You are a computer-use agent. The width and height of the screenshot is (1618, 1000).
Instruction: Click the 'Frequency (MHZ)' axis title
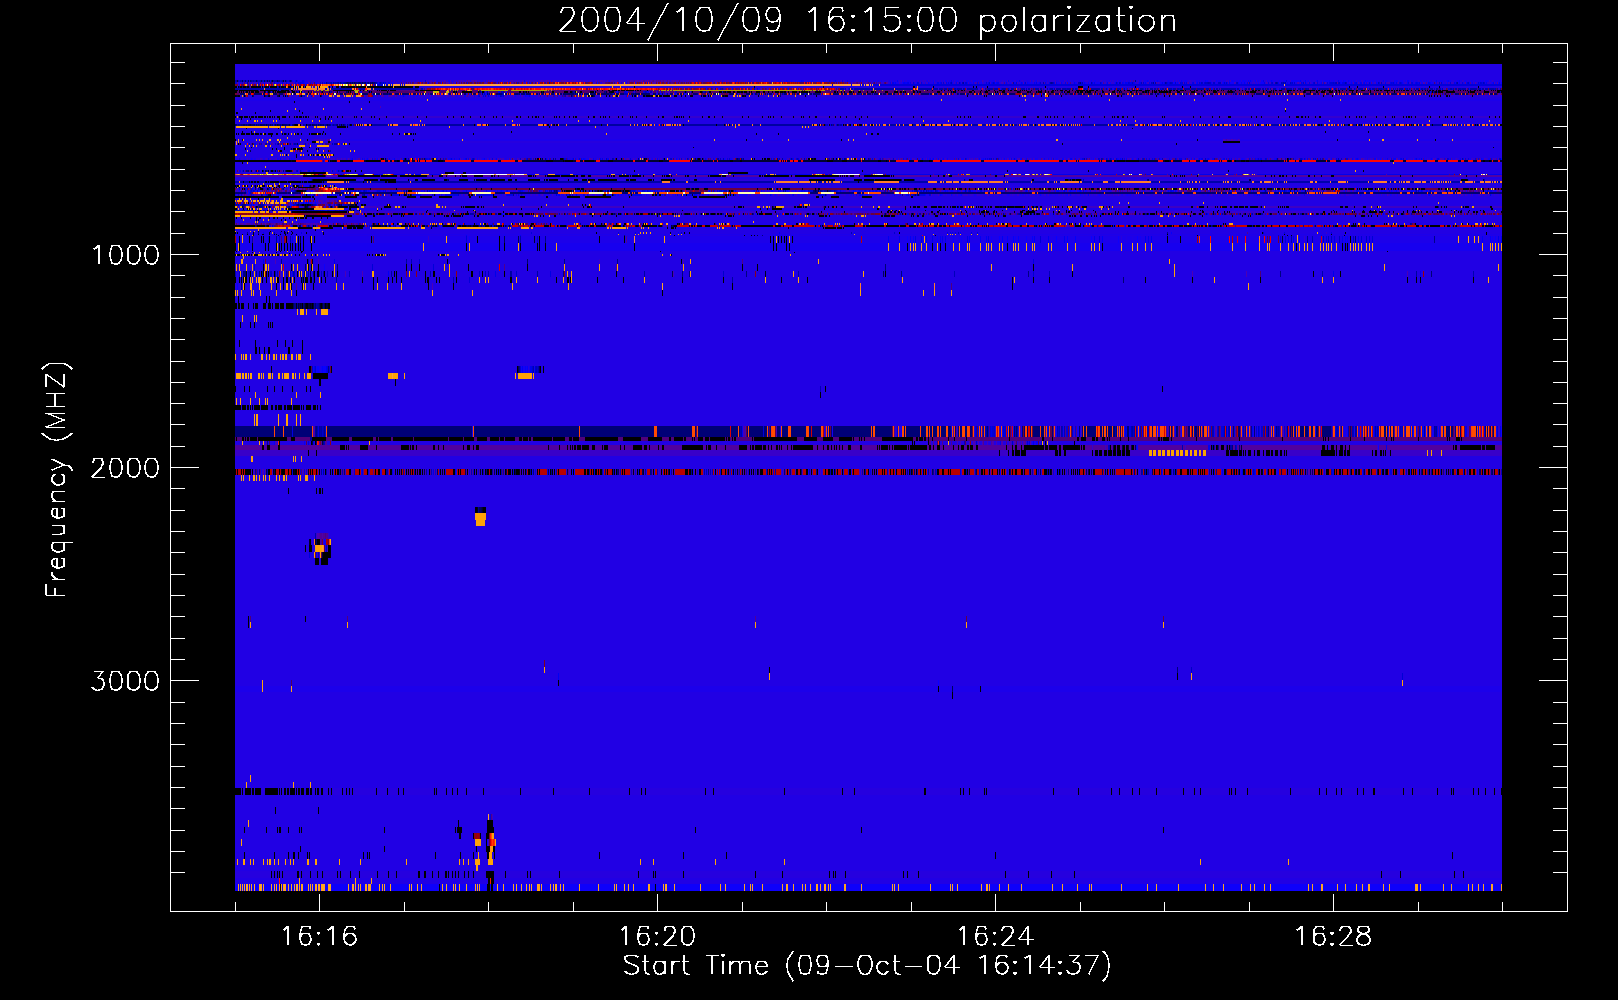57,480
